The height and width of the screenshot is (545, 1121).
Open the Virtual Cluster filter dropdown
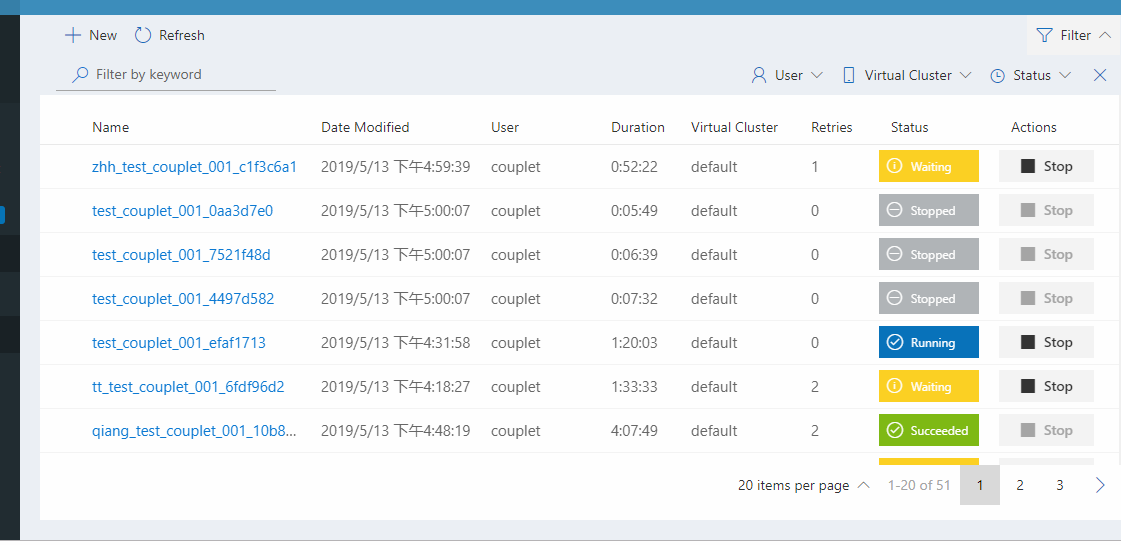(x=907, y=75)
